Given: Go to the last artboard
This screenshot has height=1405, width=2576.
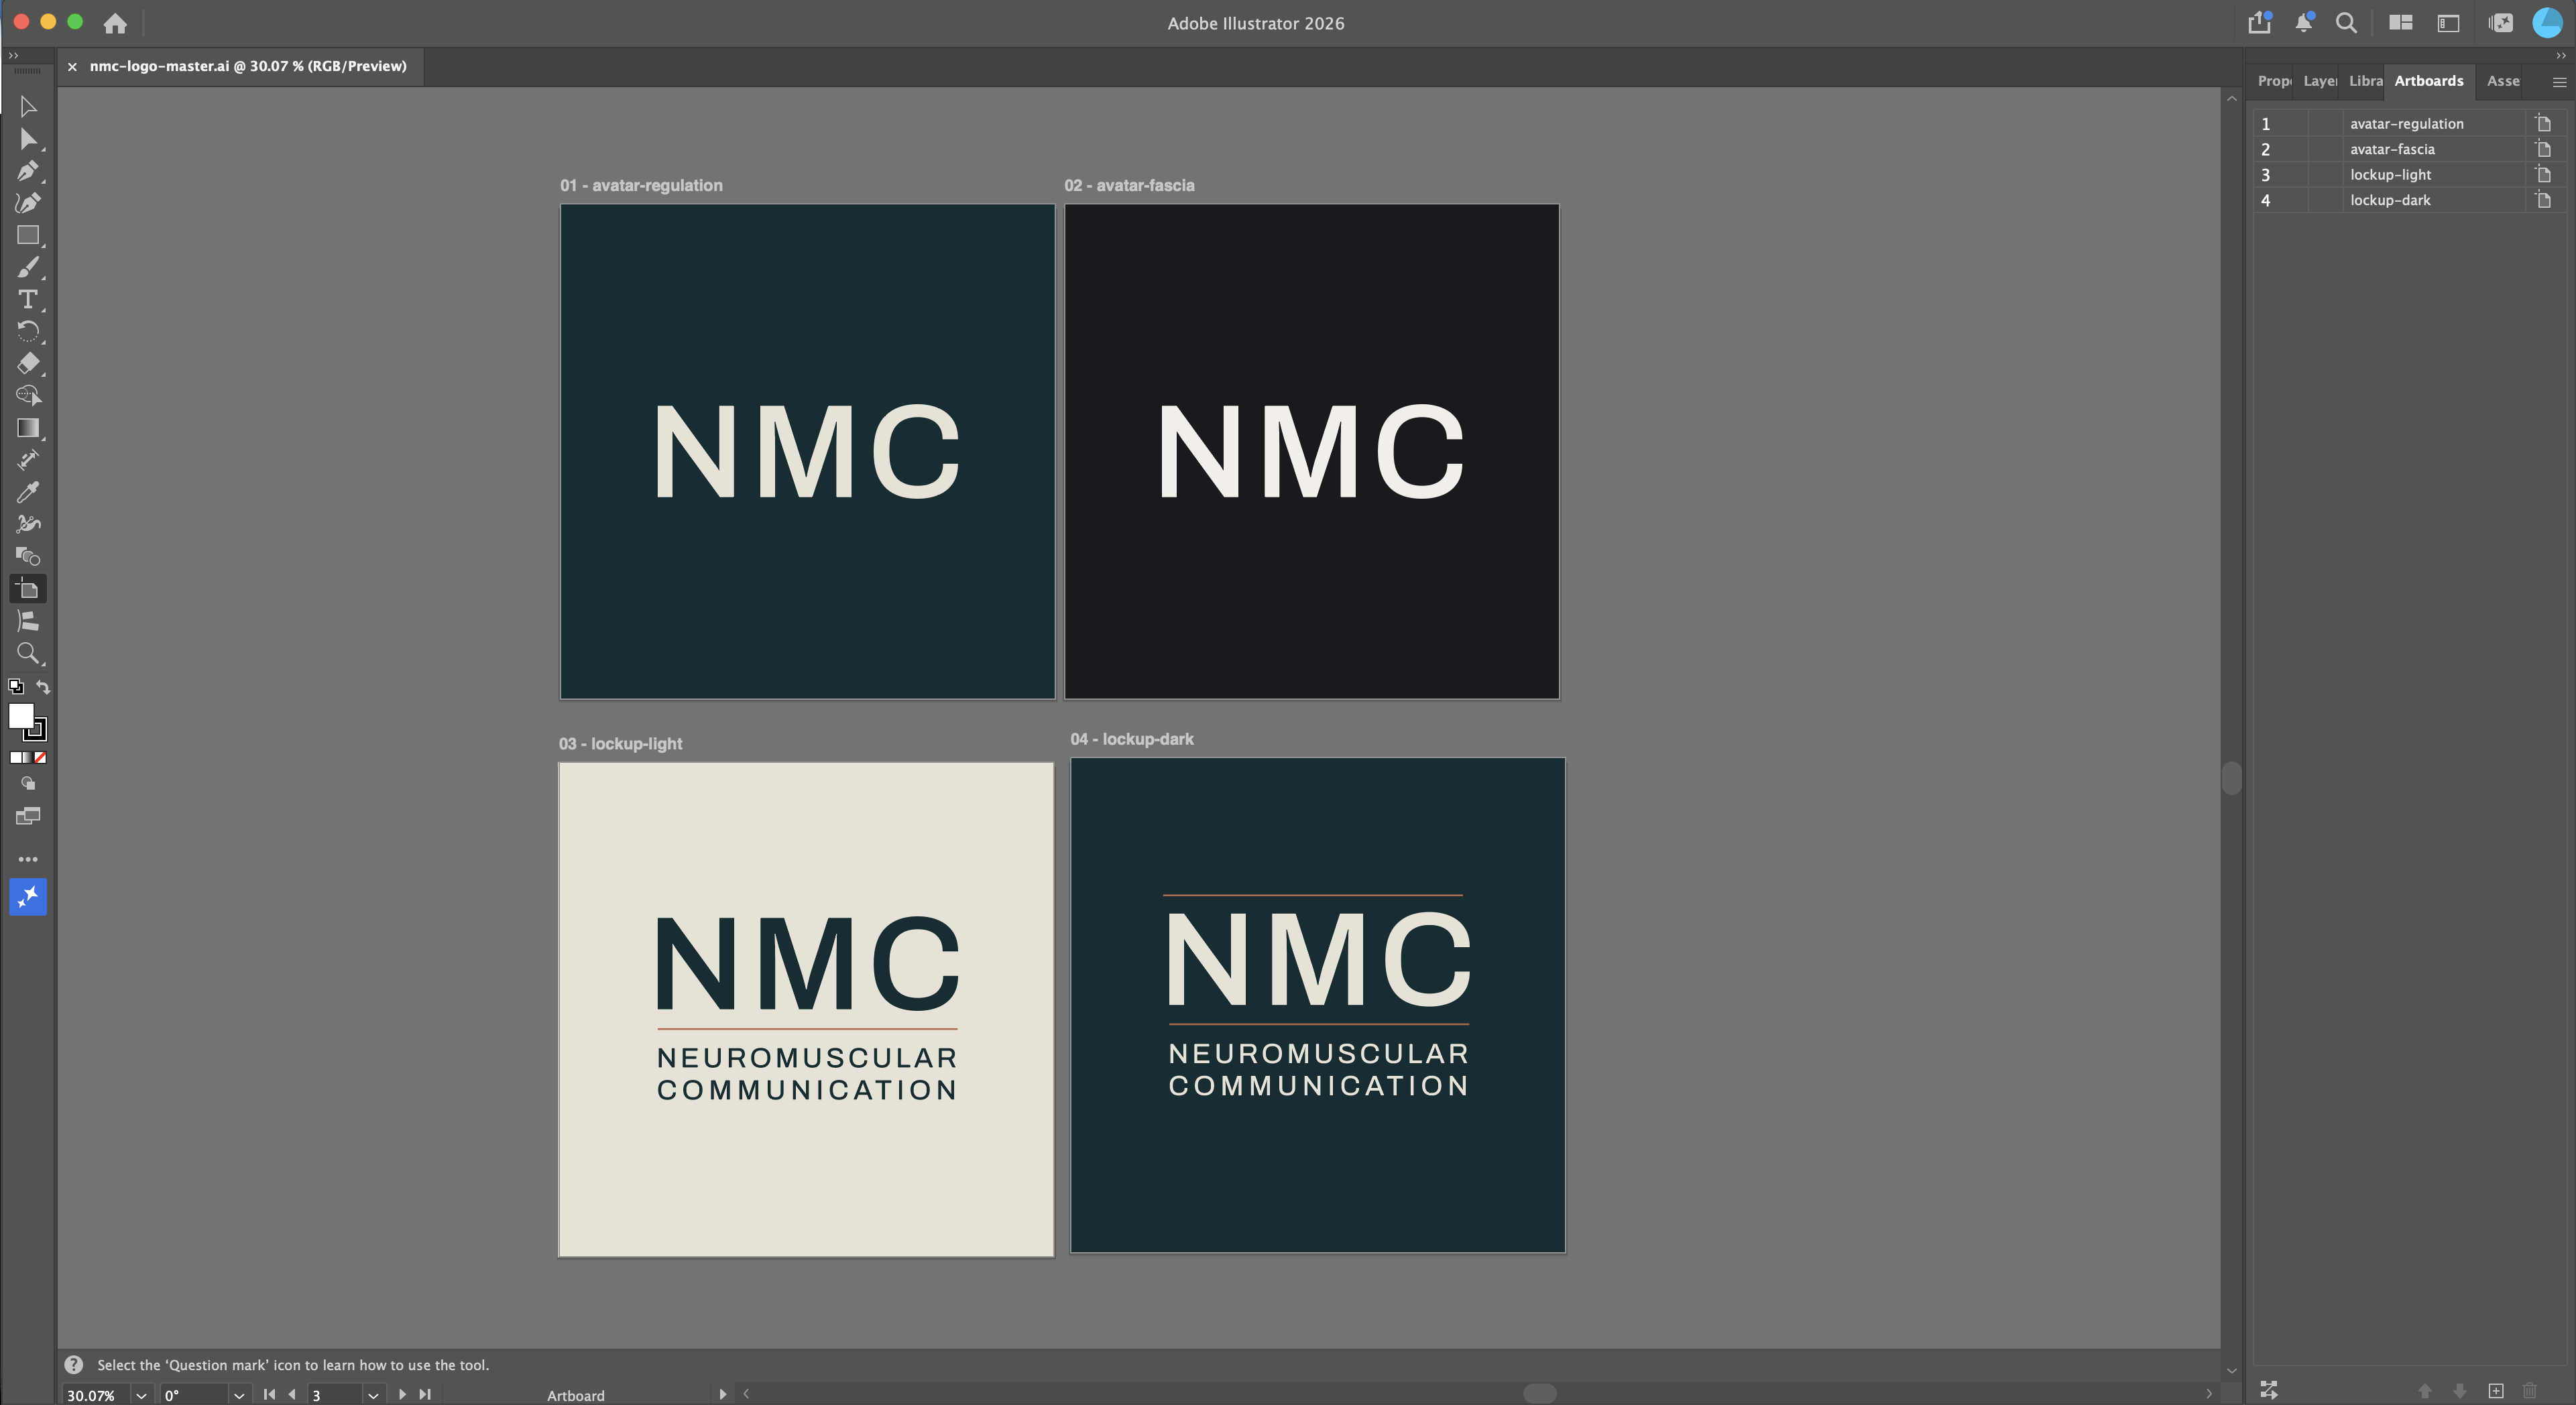Looking at the screenshot, I should 425,1394.
